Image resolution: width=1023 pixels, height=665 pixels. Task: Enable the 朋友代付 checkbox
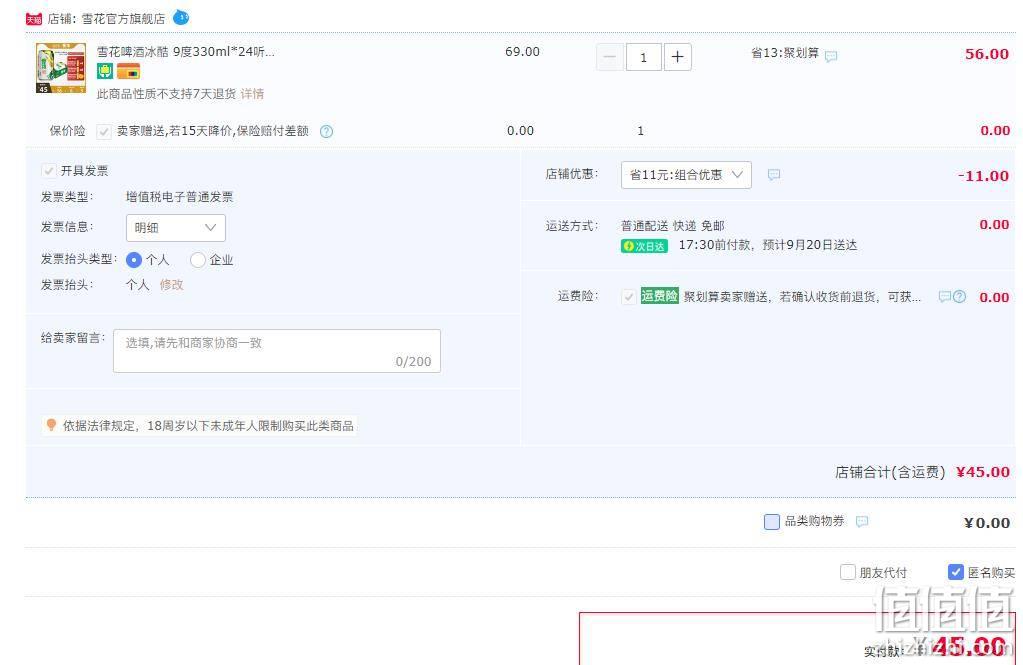point(847,572)
